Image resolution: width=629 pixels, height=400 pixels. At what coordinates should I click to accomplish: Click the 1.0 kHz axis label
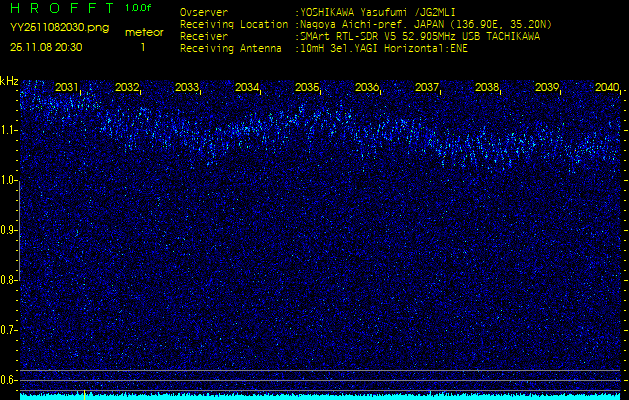coord(9,180)
